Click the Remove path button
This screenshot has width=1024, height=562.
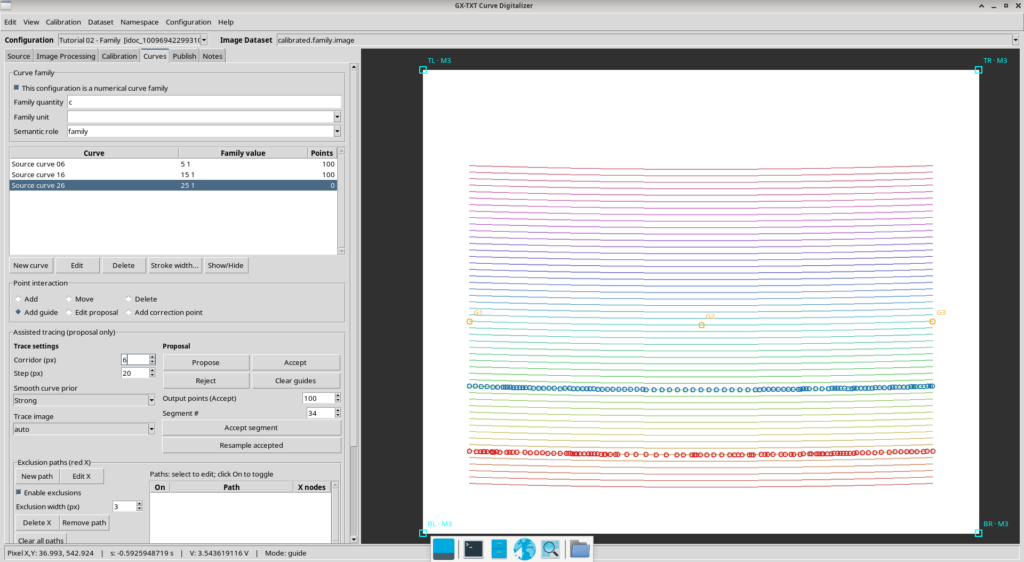point(84,523)
